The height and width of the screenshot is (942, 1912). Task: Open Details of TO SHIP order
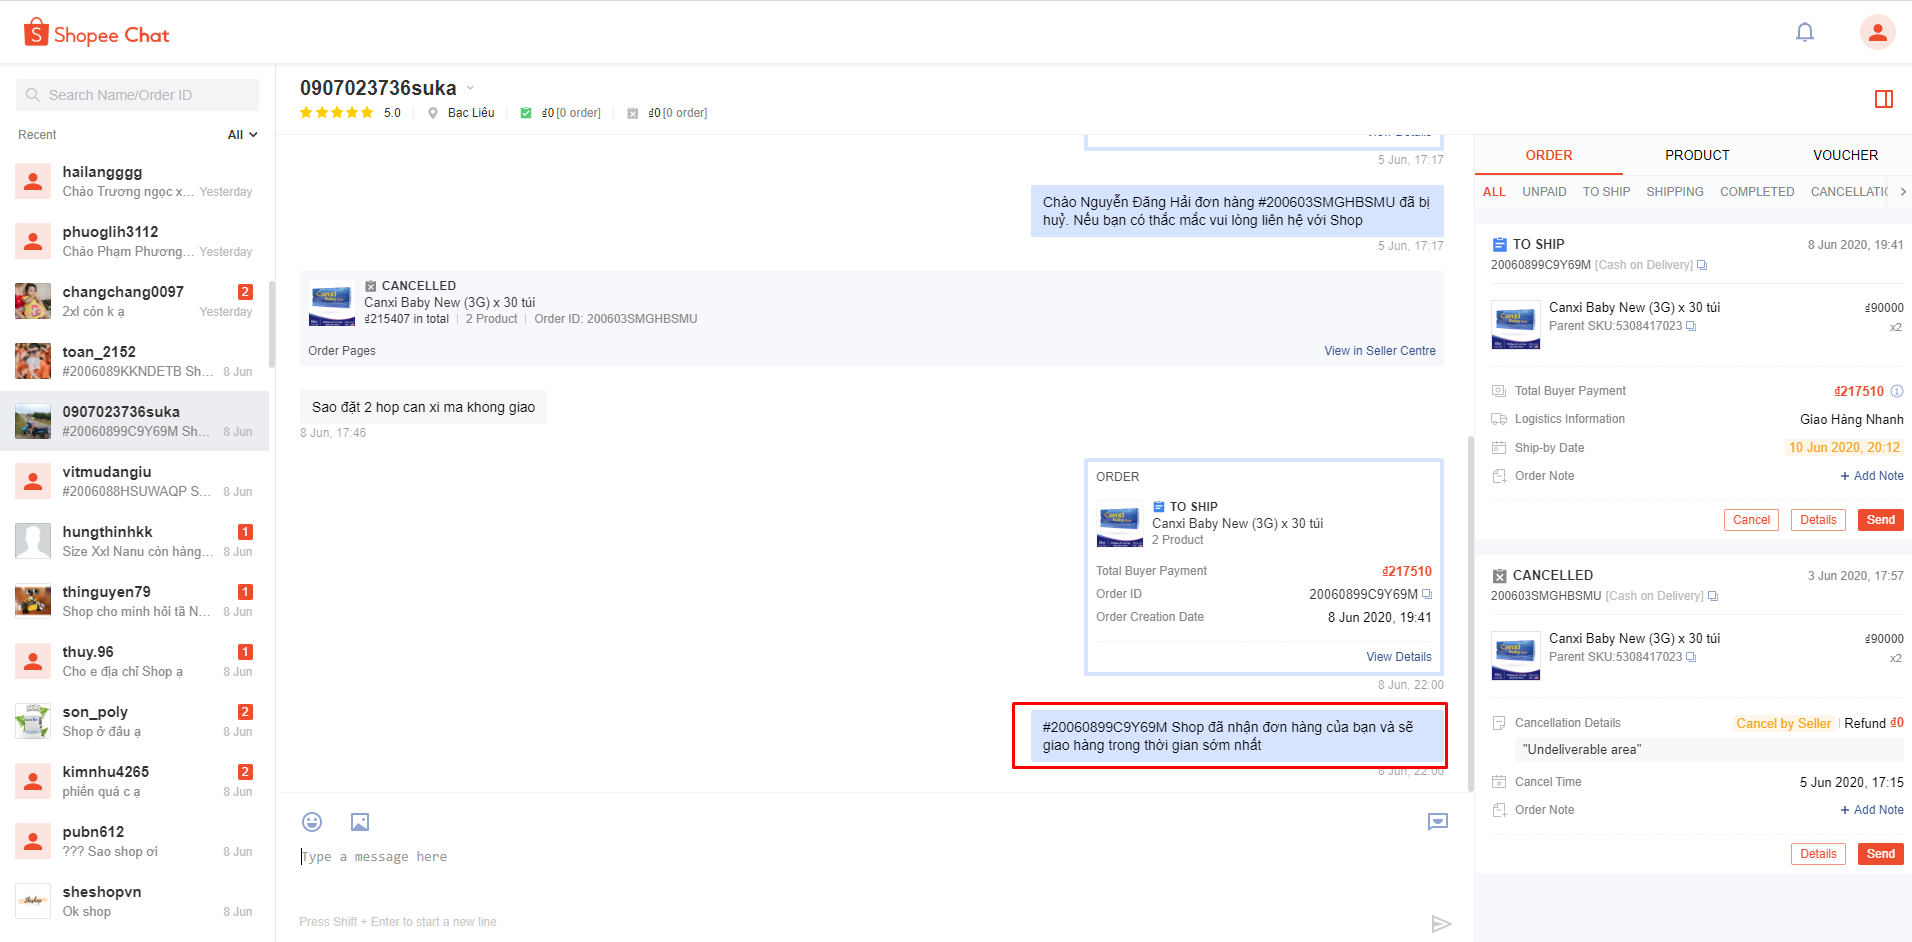point(1818,520)
